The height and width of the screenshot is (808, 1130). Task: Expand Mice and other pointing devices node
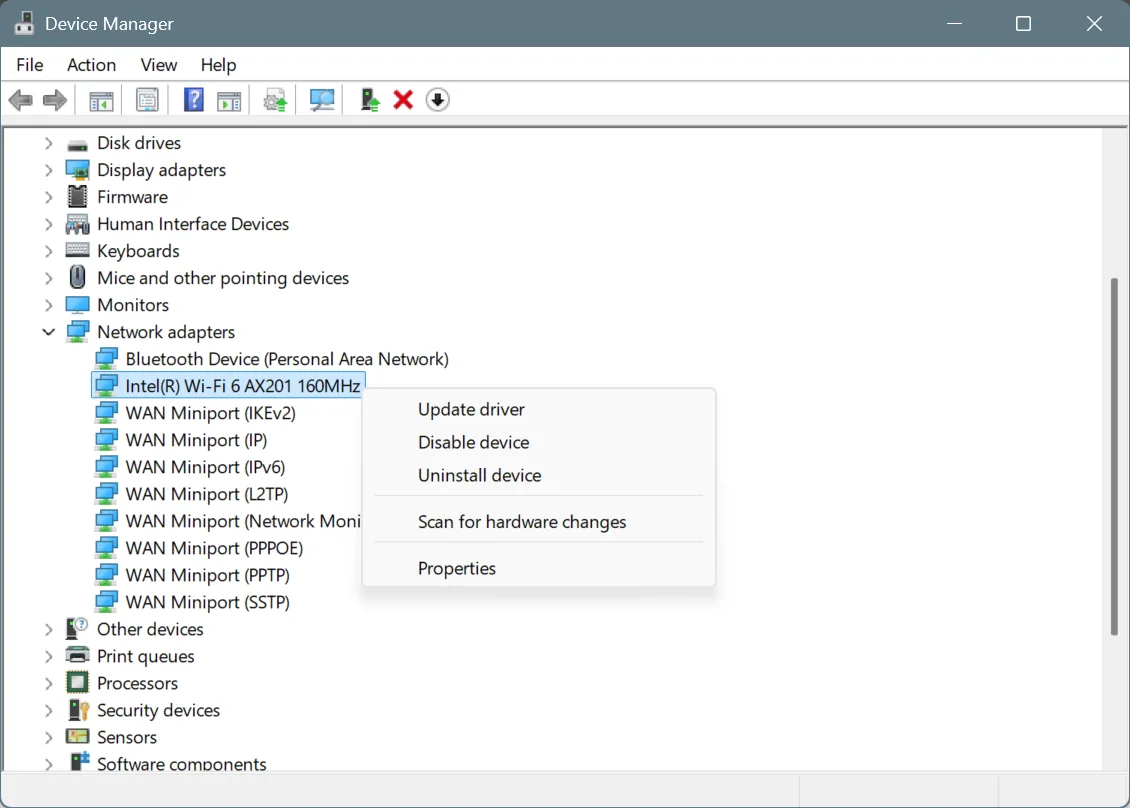point(48,278)
